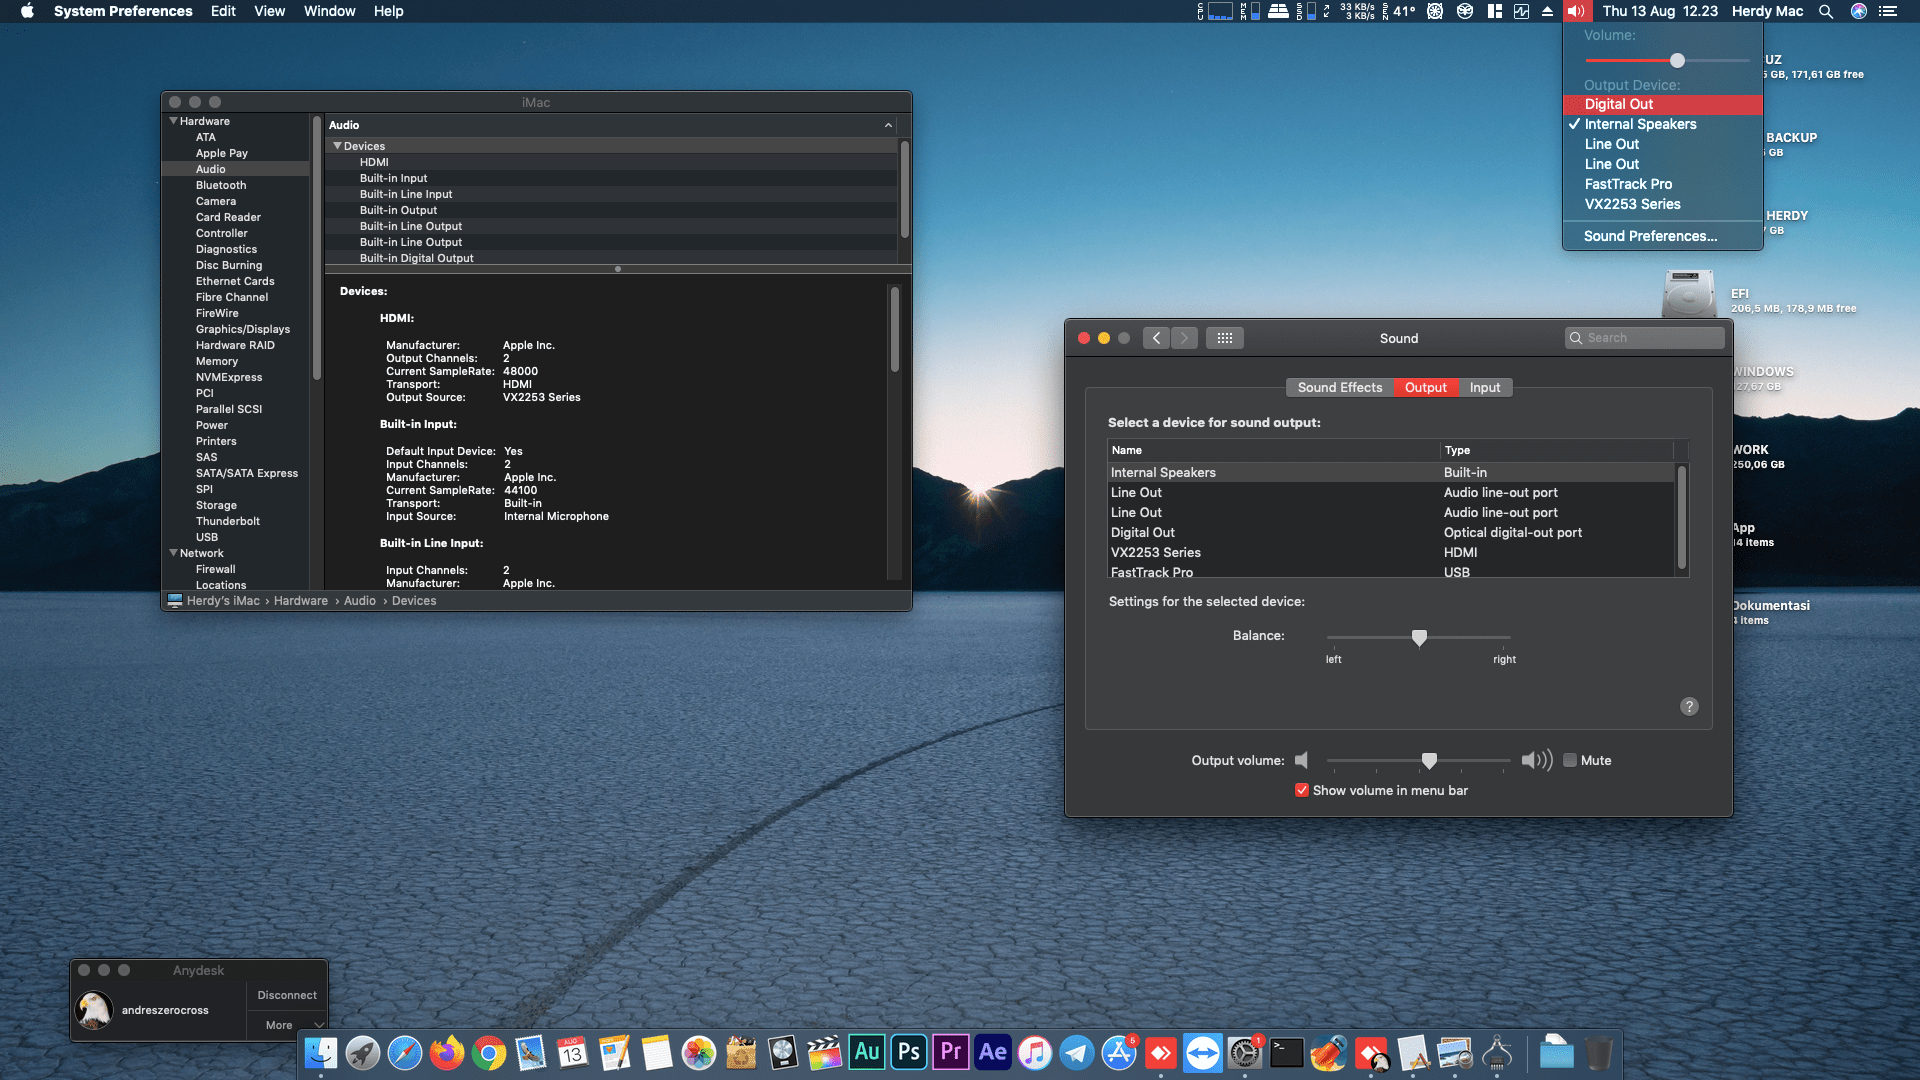Click the output device list scrollbar

coord(1681,517)
